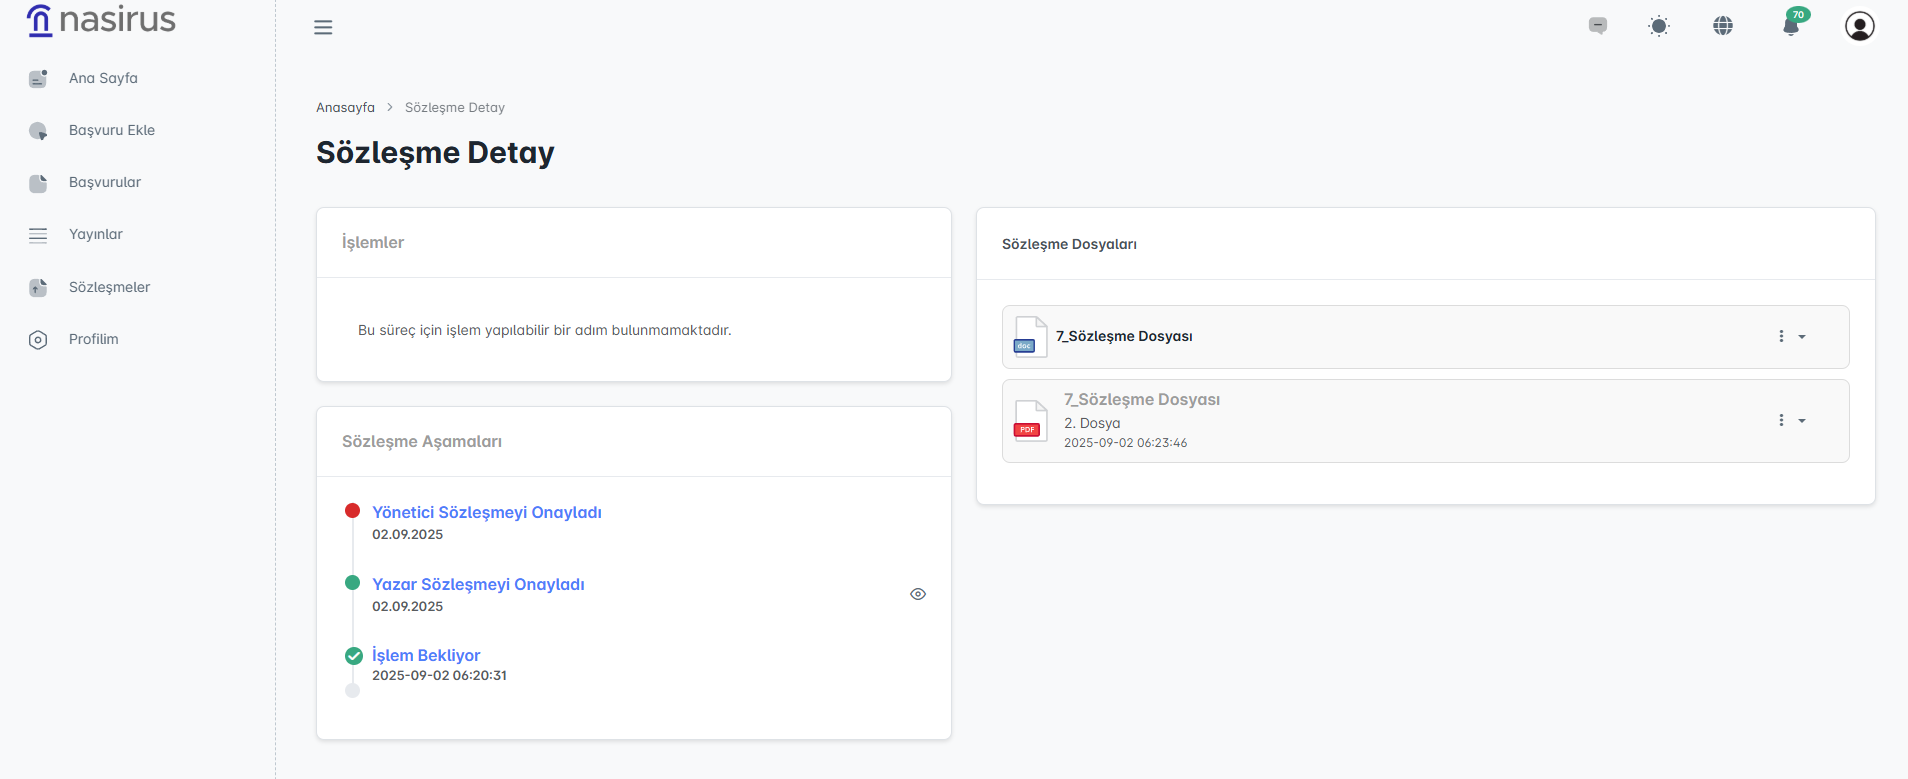Click the hamburger menu icon
Screen dimensions: 1908x779
point(323,27)
